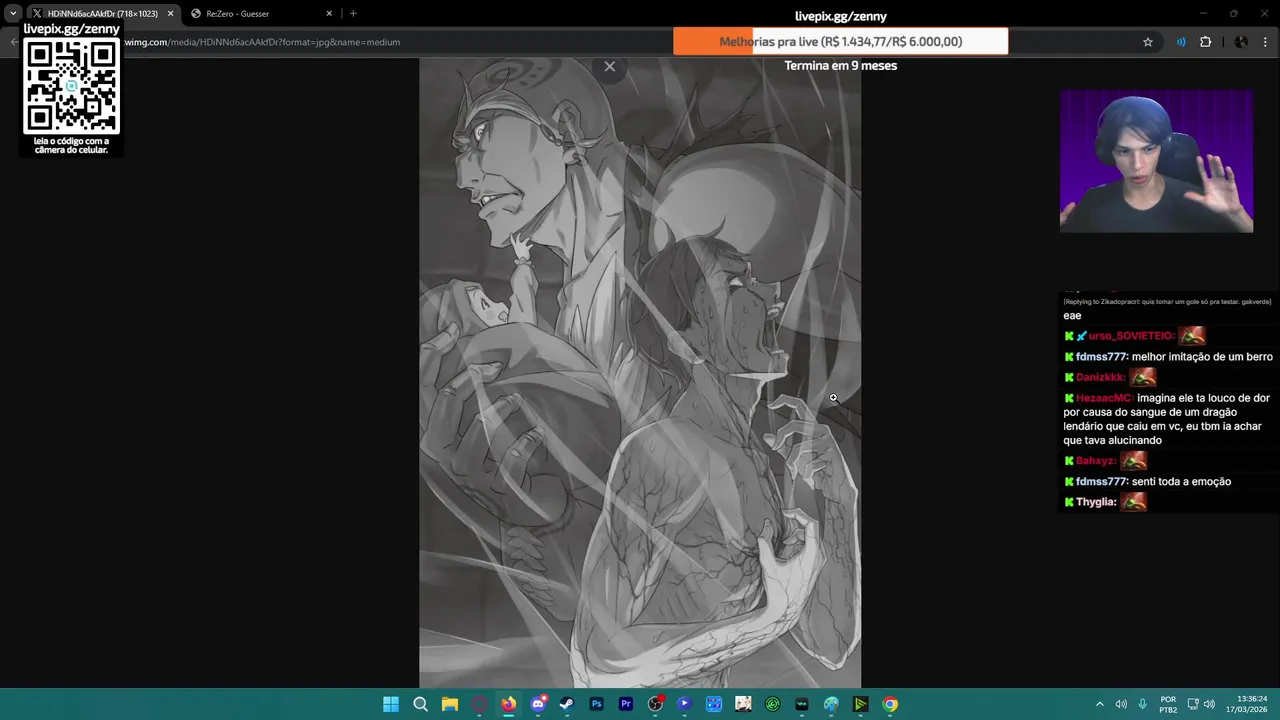
Task: Click the streamer webcam feed
Action: tap(1156, 161)
